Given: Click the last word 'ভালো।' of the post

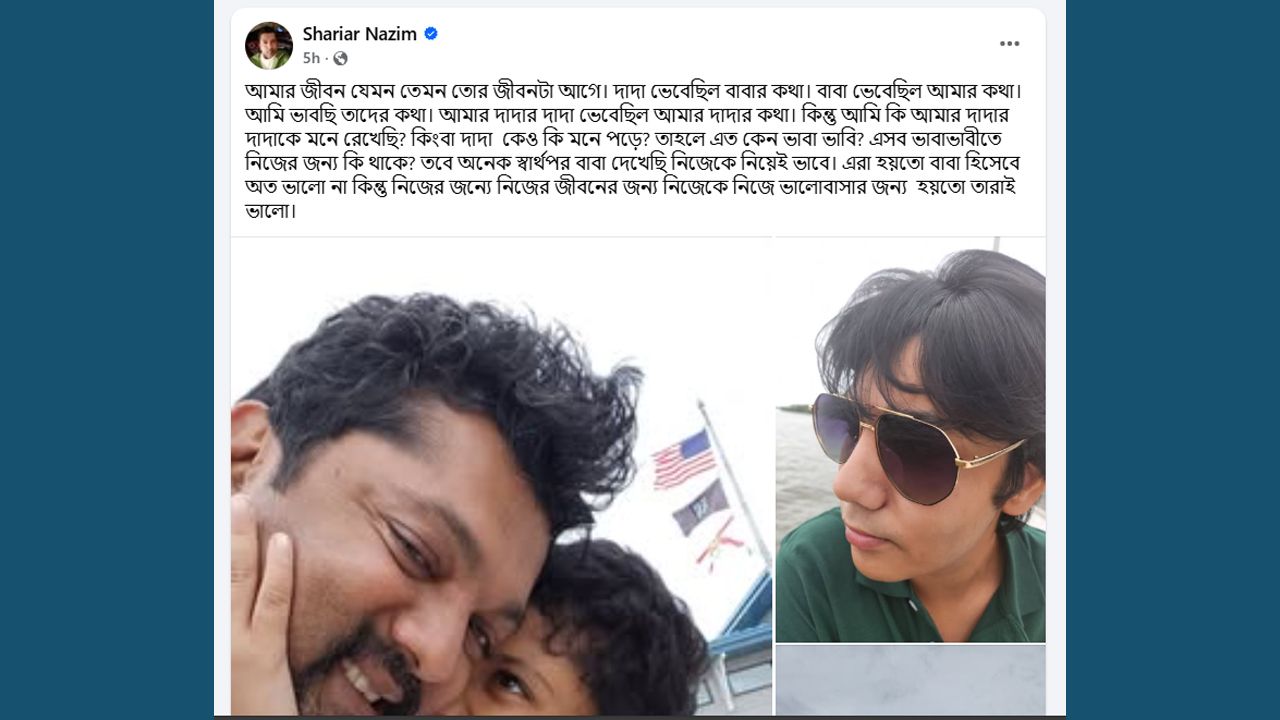Looking at the screenshot, I should 271,210.
